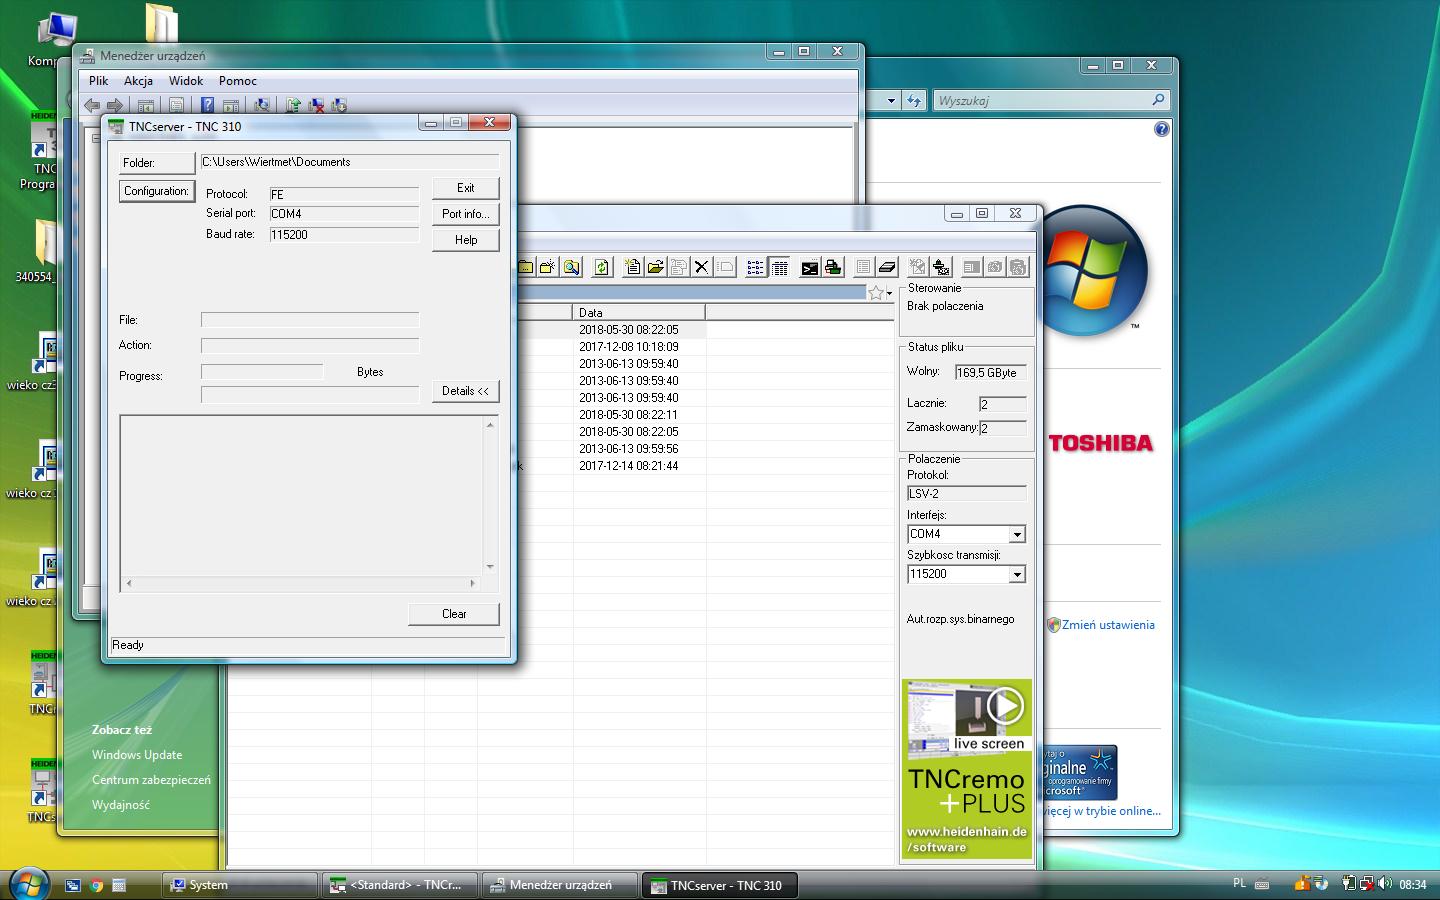Click the printer icon in TNCremo toolbar
The width and height of the screenshot is (1440, 900).
point(832,267)
